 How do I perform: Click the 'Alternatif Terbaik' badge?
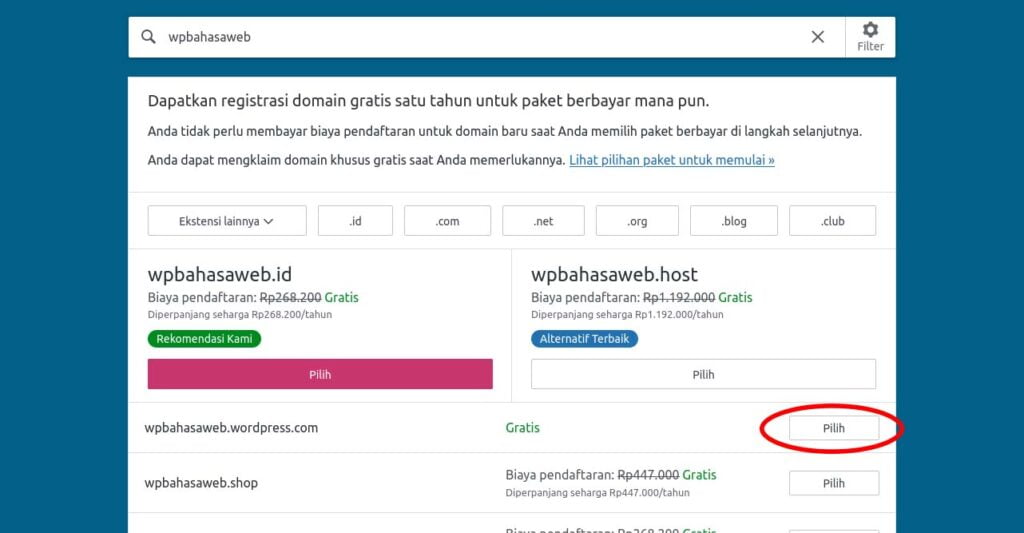[x=584, y=338]
